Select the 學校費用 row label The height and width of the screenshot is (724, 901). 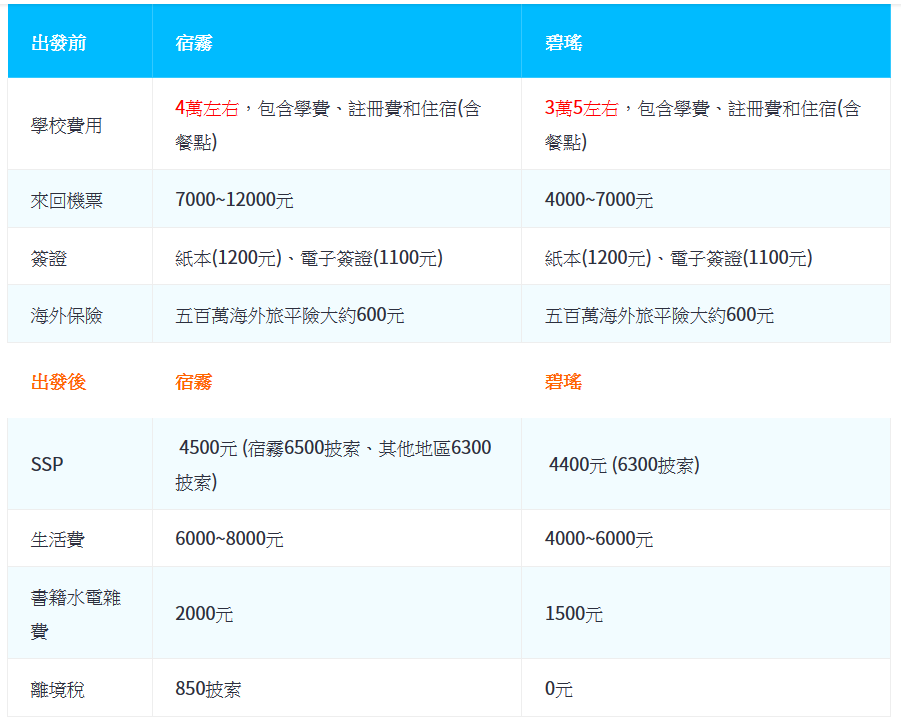(x=66, y=126)
